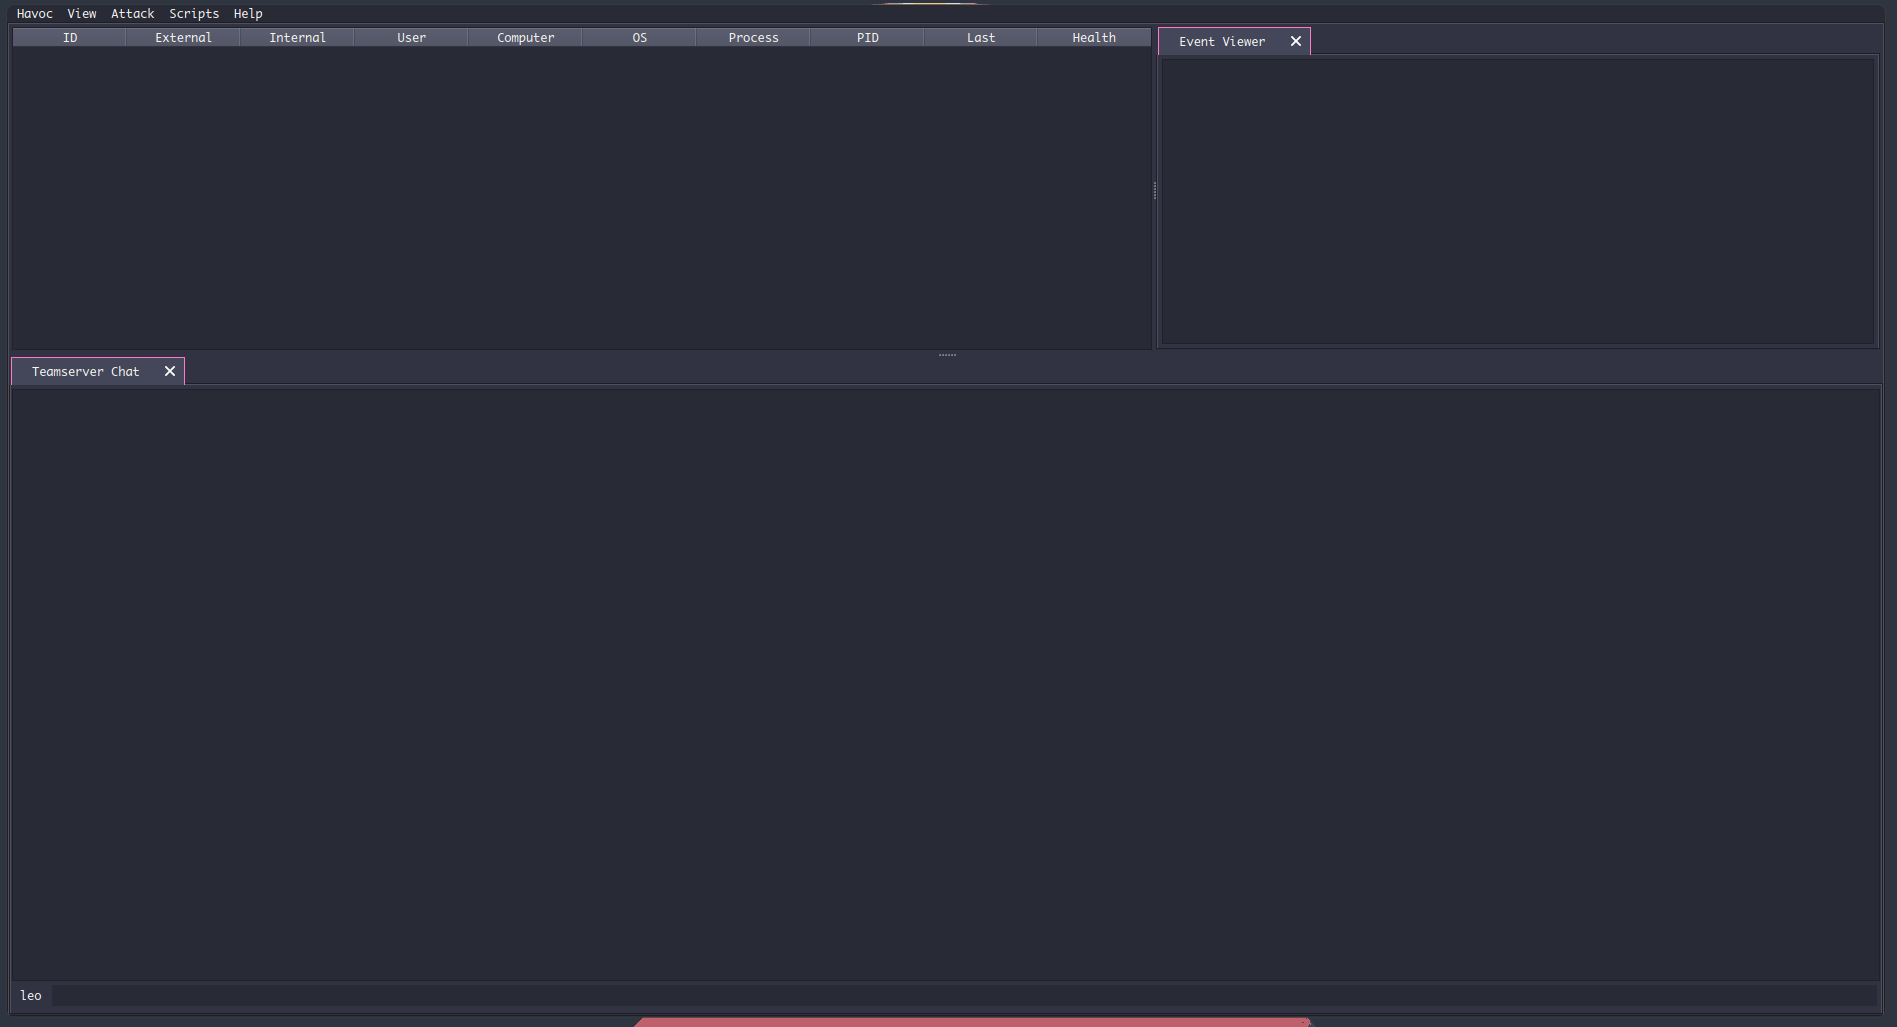Viewport: 1897px width, 1027px height.
Task: Open the Help menu
Action: click(x=248, y=14)
